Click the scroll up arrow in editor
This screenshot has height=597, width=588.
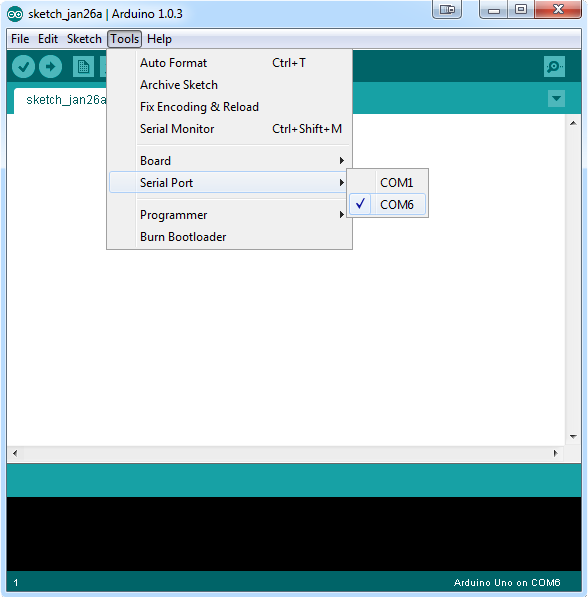[x=573, y=123]
